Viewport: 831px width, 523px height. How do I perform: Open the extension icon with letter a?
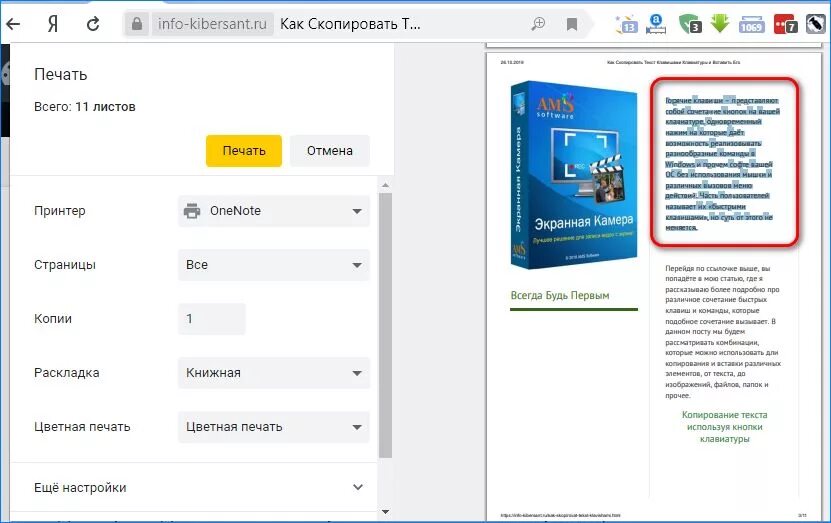point(656,24)
